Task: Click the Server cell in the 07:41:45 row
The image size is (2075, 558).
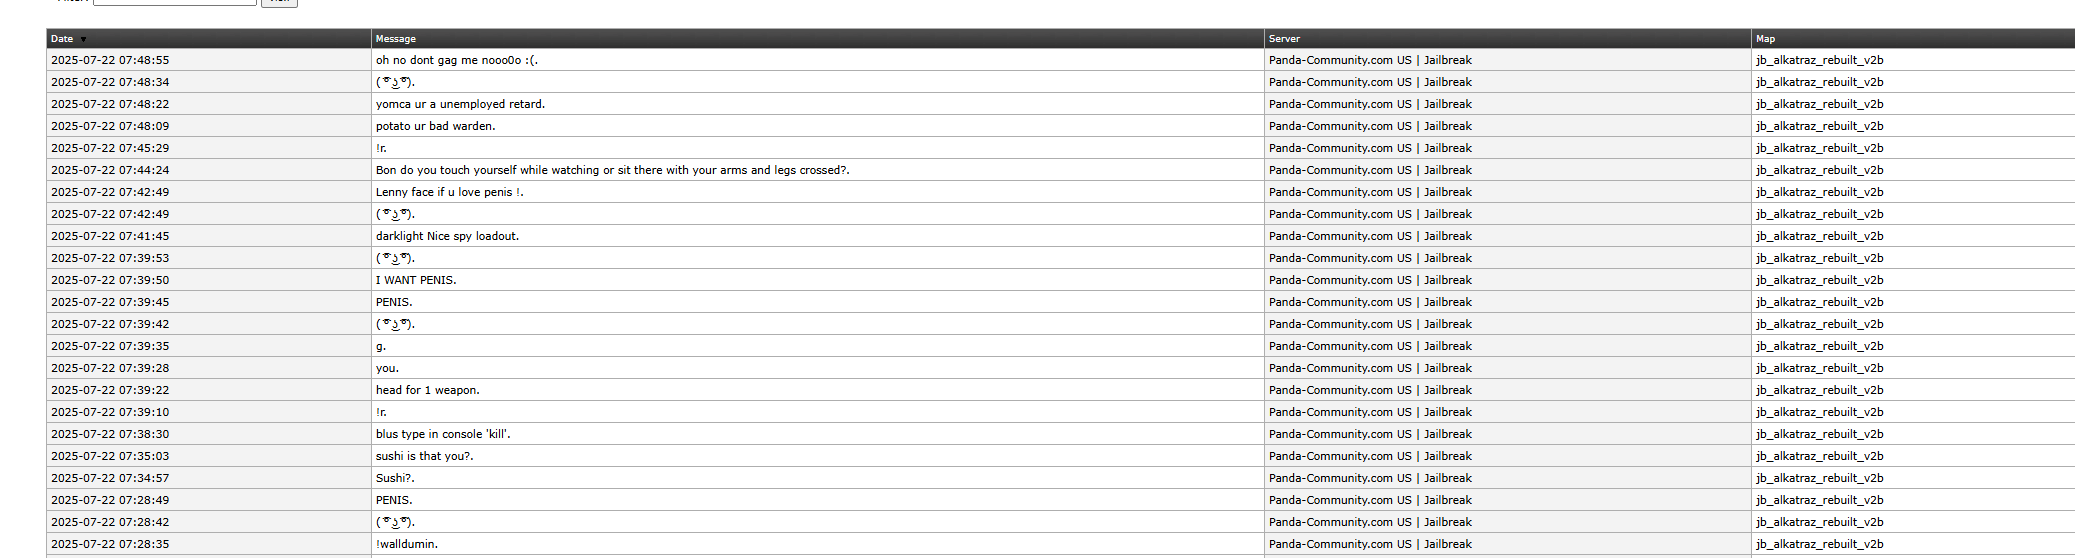Action: pos(1369,236)
